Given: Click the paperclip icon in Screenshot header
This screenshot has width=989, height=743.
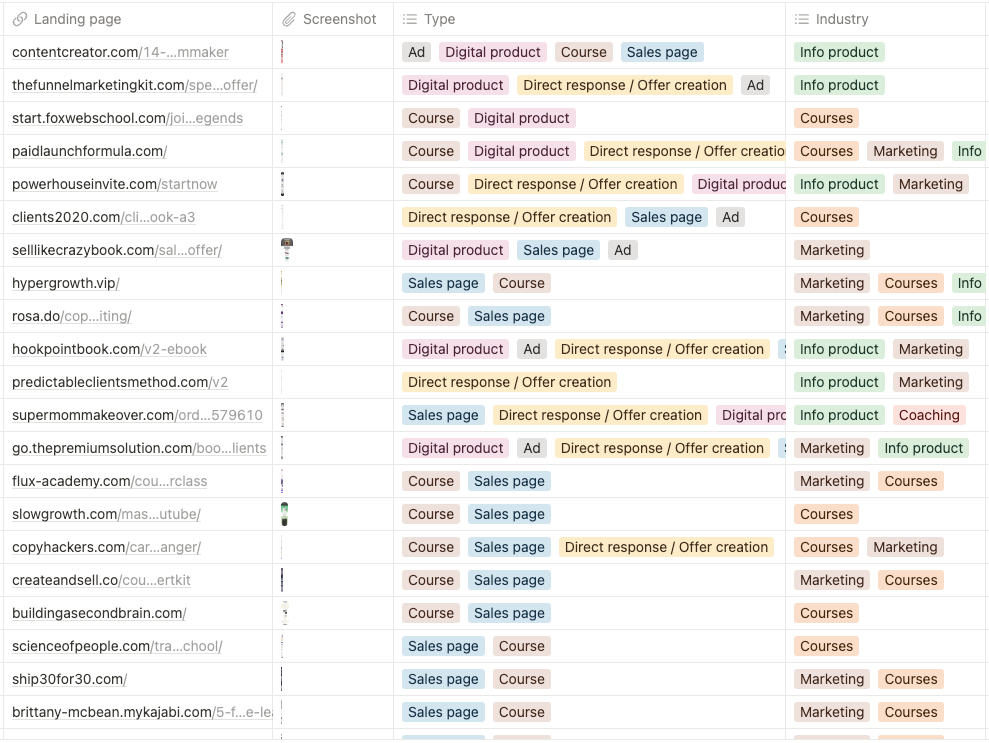Looking at the screenshot, I should pos(289,20).
